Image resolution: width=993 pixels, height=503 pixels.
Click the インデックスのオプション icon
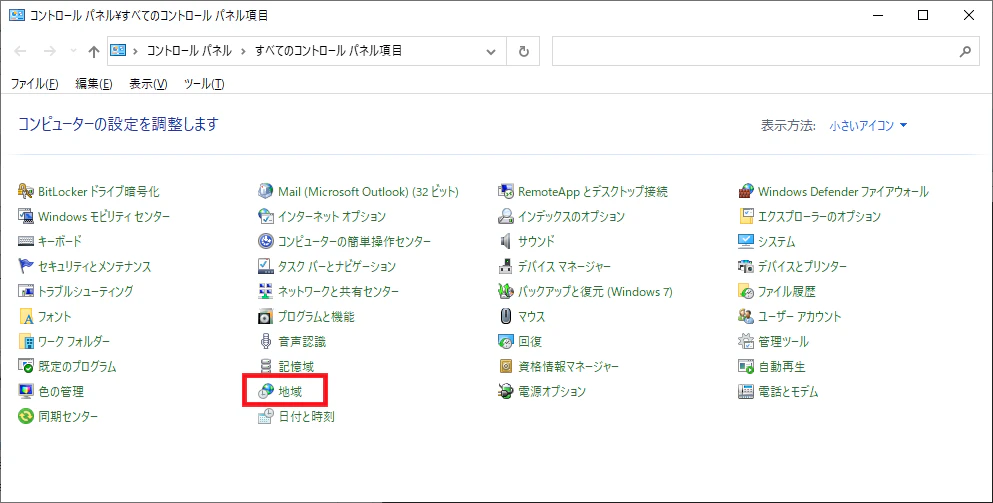[505, 217]
